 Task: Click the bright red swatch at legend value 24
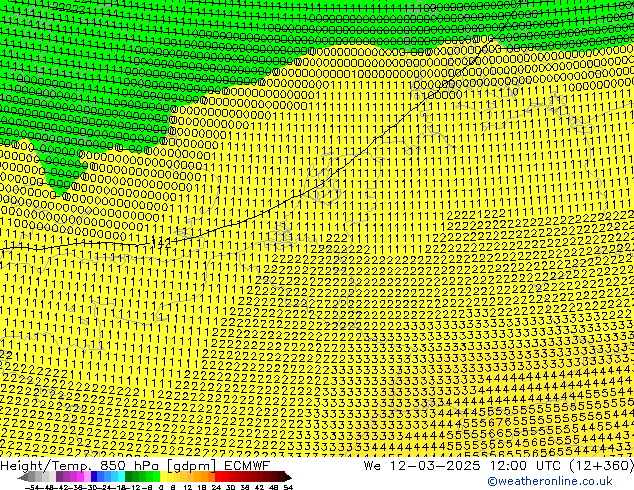(x=218, y=477)
